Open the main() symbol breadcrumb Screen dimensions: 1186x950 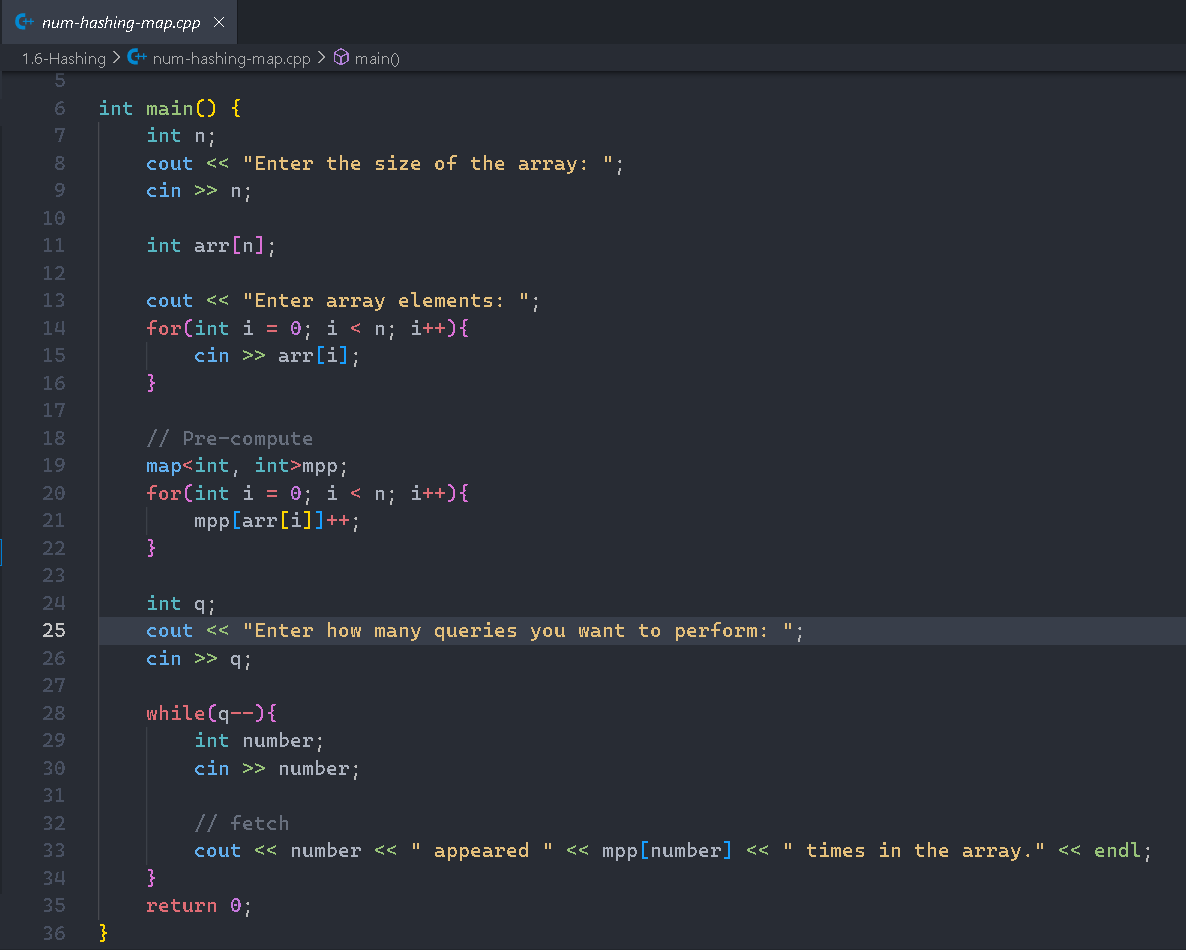377,58
